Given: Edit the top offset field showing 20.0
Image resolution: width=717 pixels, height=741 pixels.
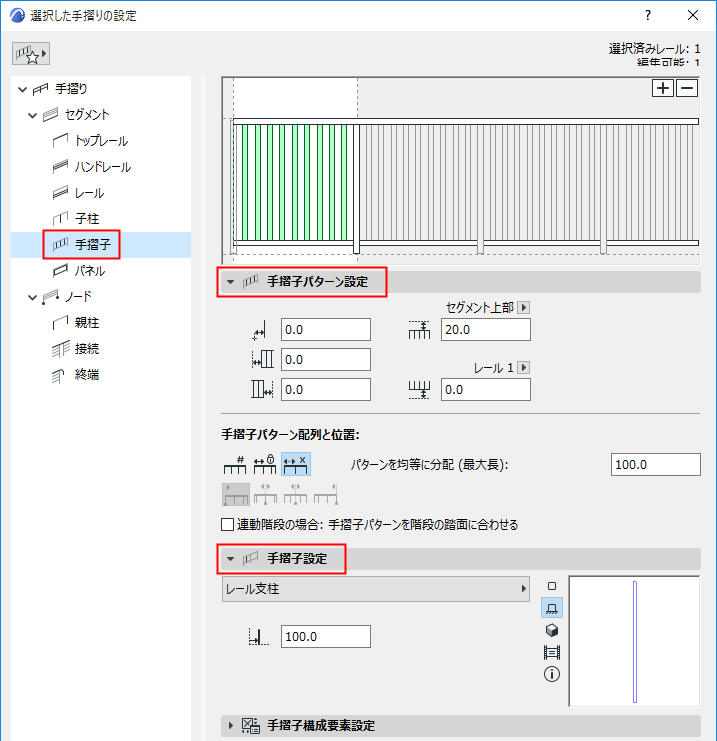Looking at the screenshot, I should pyautogui.click(x=485, y=329).
